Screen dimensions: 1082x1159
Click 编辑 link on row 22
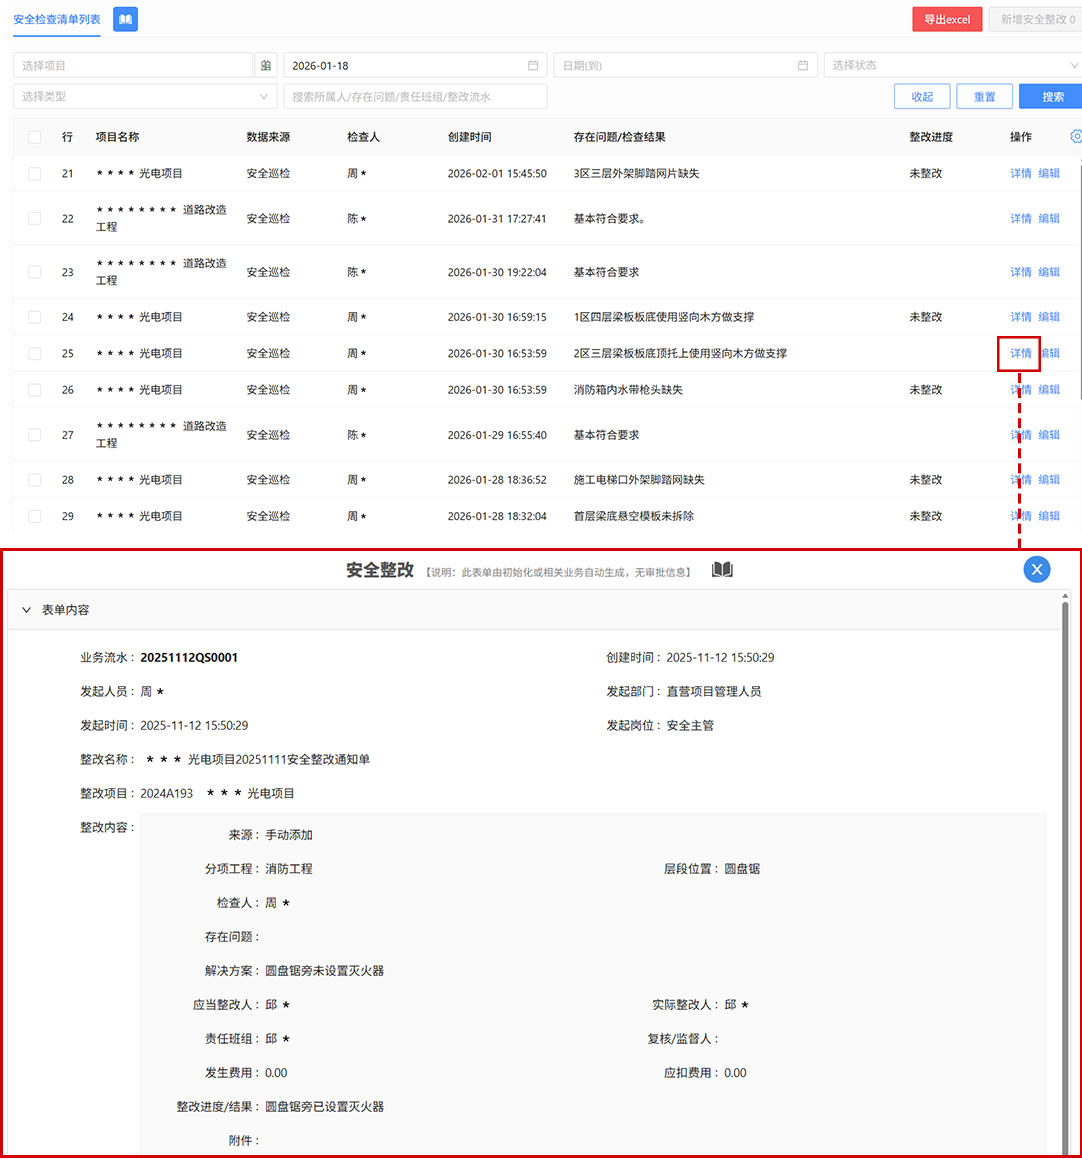(1049, 219)
